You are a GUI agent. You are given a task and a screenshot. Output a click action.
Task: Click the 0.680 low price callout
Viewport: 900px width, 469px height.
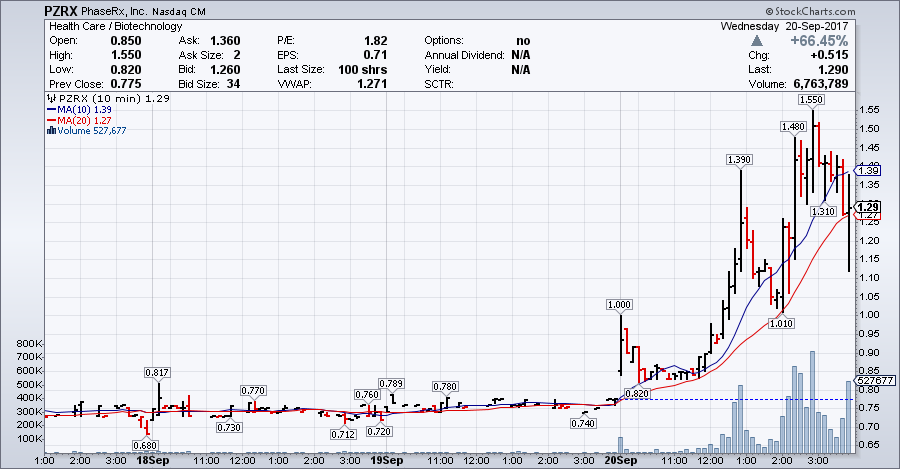click(147, 446)
